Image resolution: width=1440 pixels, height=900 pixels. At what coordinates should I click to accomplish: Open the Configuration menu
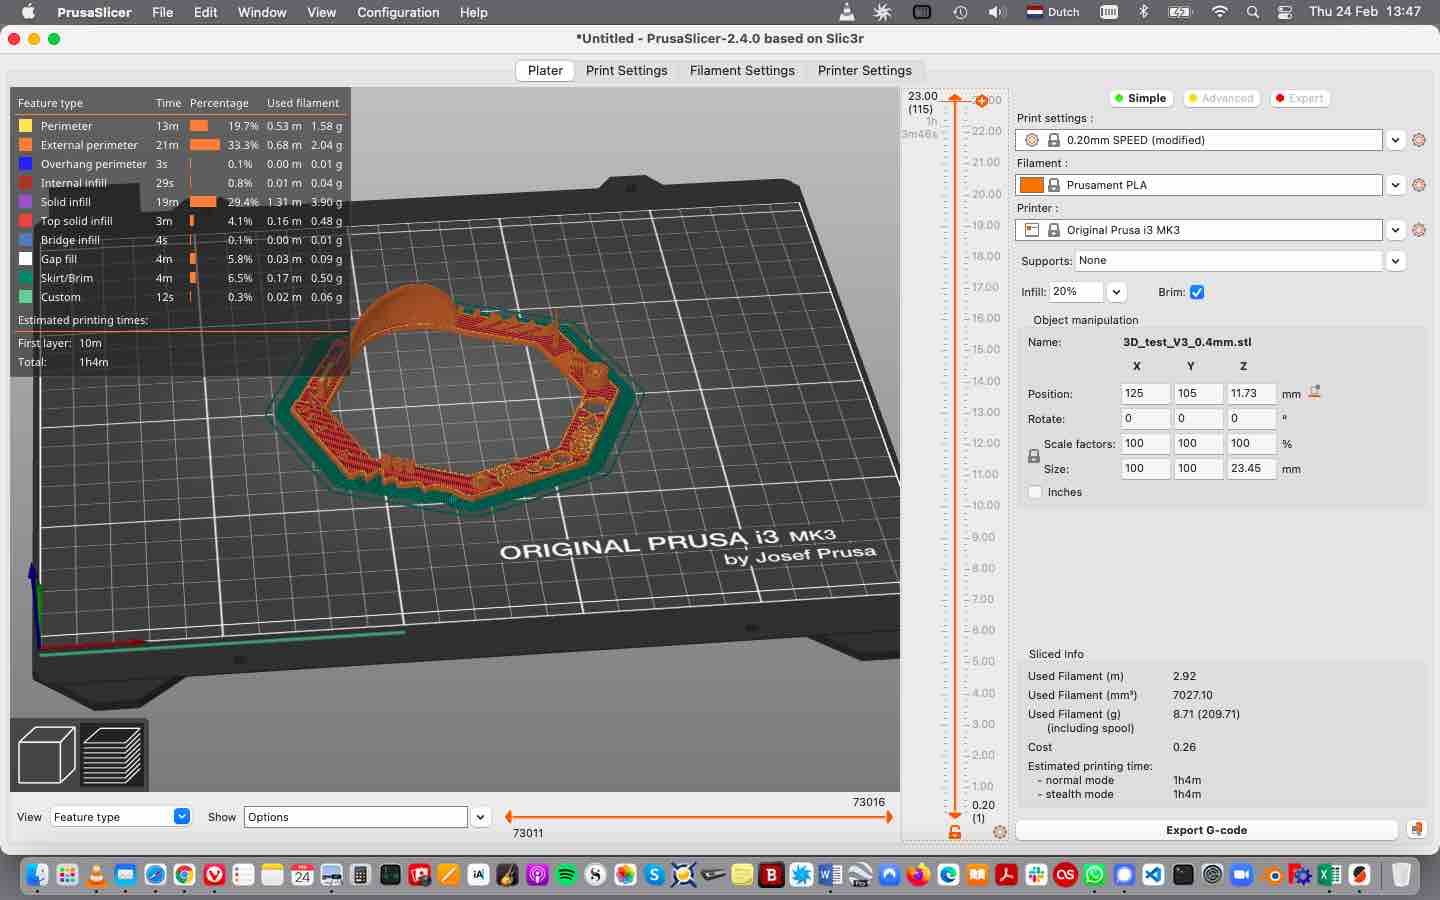point(398,12)
